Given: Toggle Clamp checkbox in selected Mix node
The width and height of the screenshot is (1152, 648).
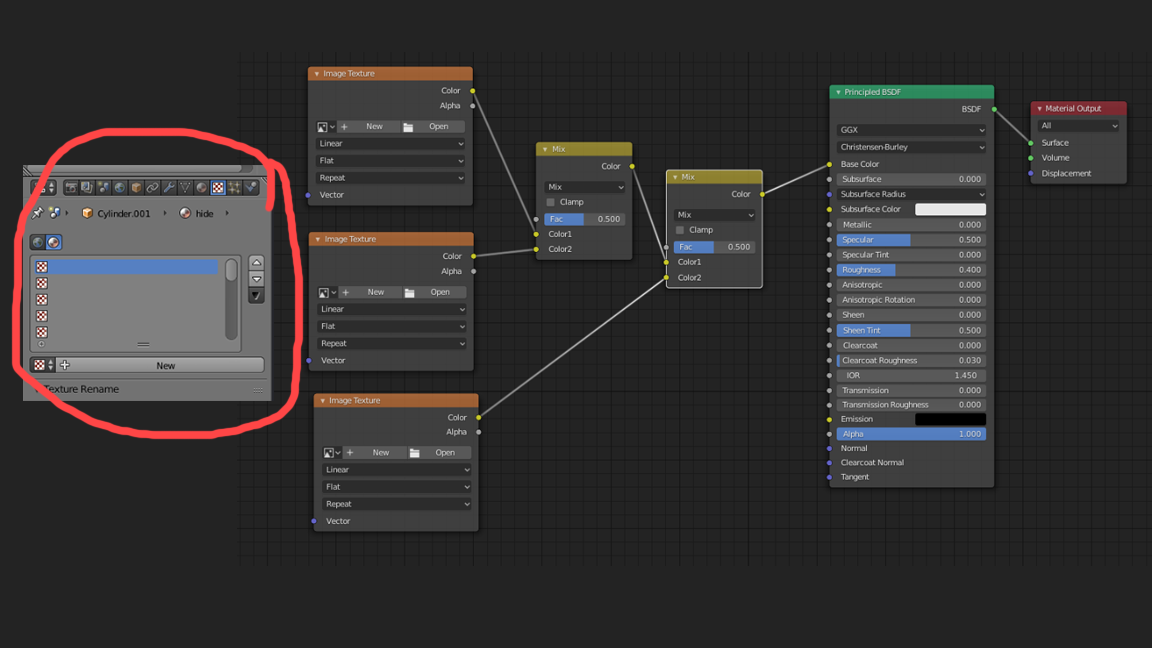Looking at the screenshot, I should point(680,230).
